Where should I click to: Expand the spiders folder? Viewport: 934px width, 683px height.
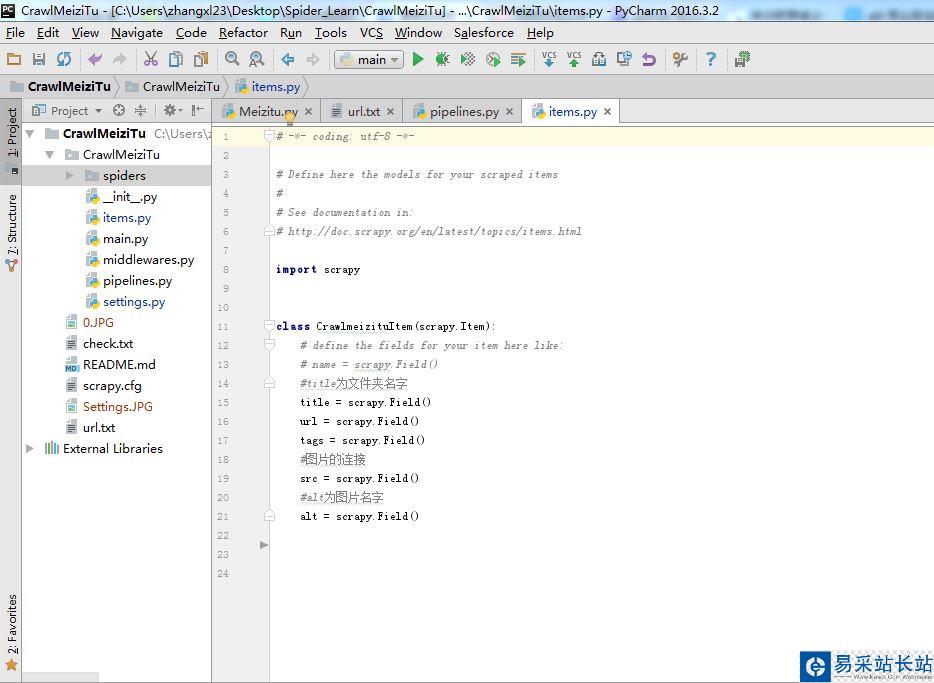point(70,176)
